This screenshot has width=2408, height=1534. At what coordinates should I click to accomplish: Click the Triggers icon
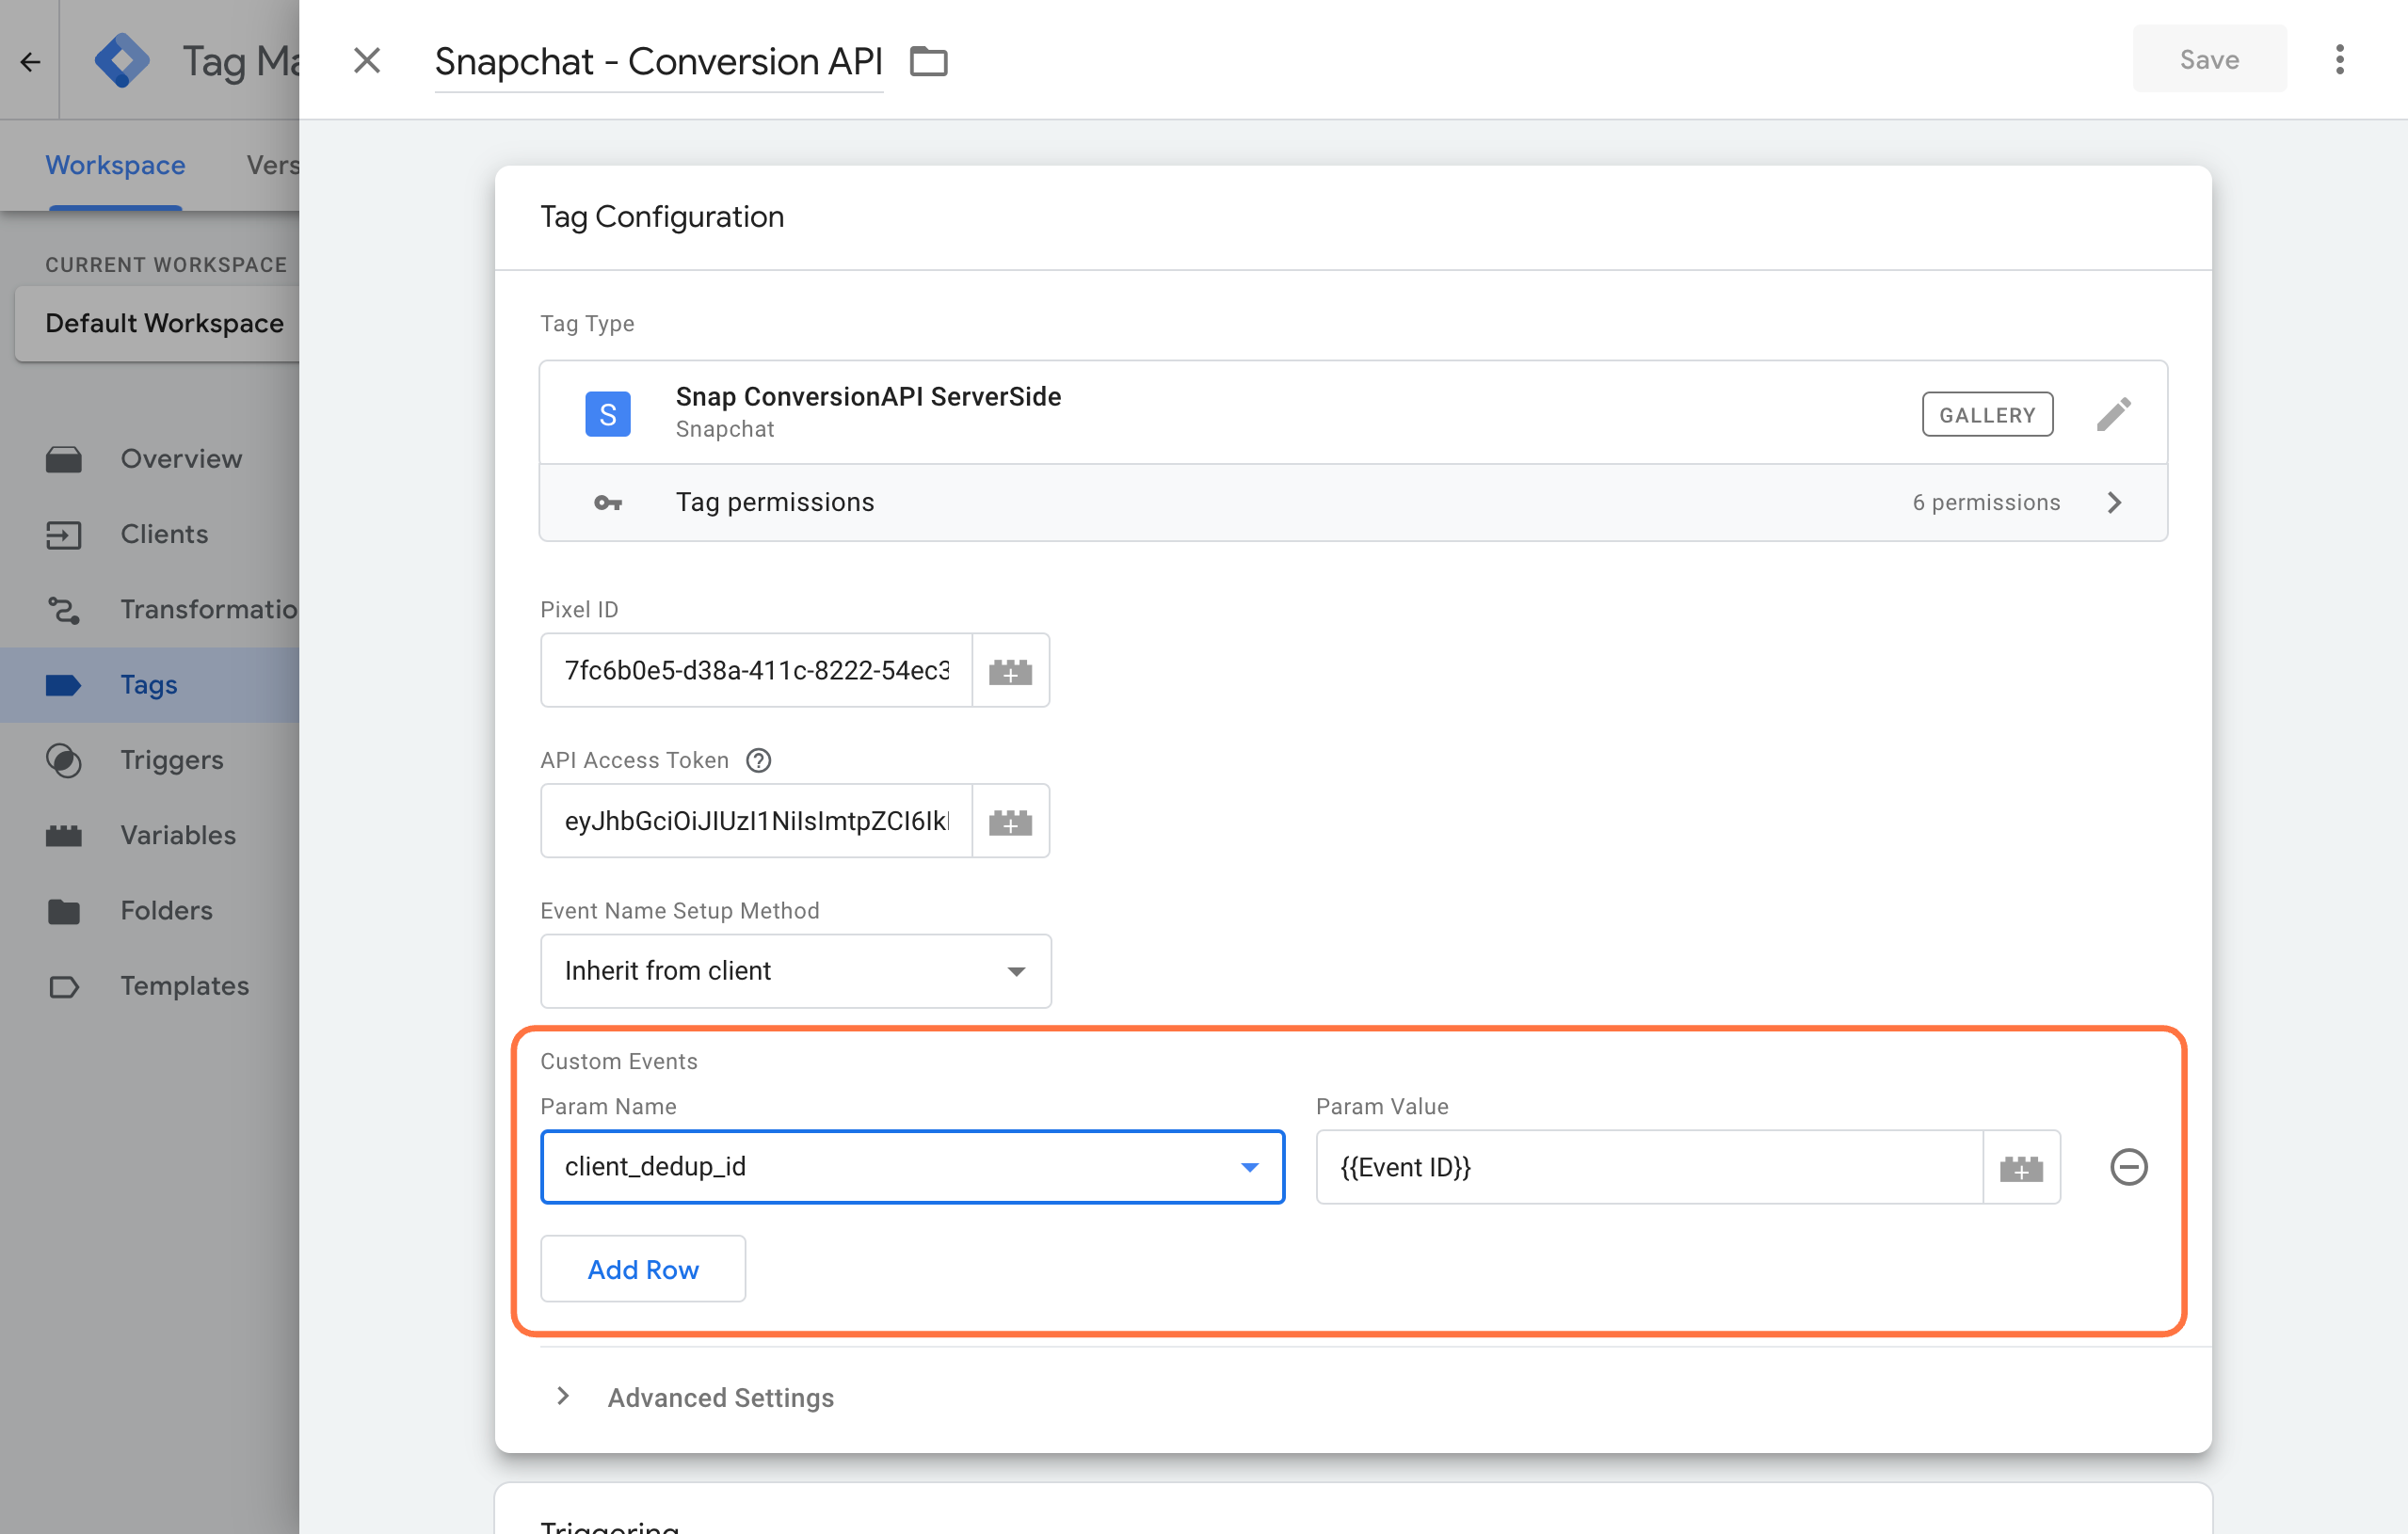pos(64,761)
